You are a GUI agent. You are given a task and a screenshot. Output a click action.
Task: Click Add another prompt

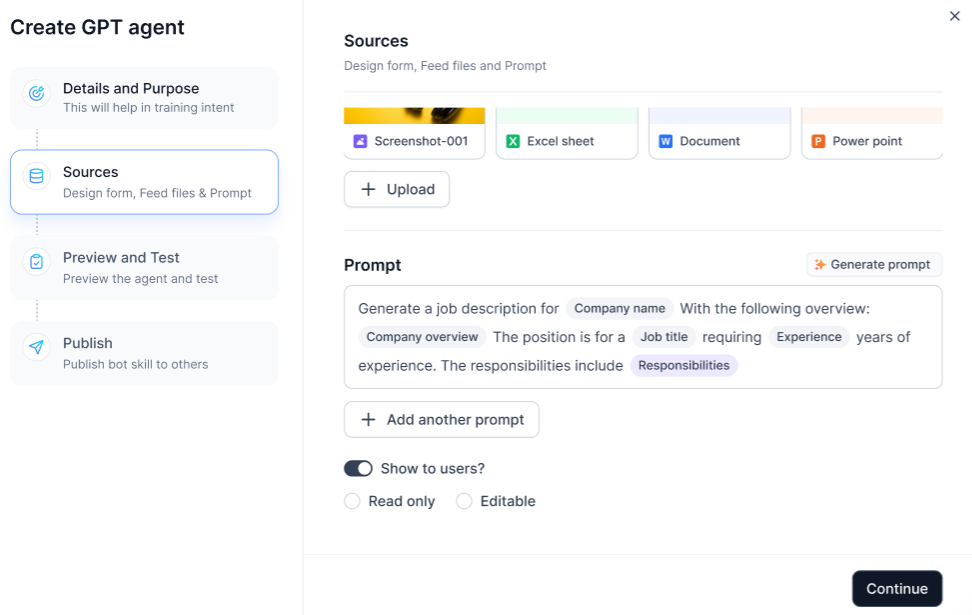[x=441, y=419]
